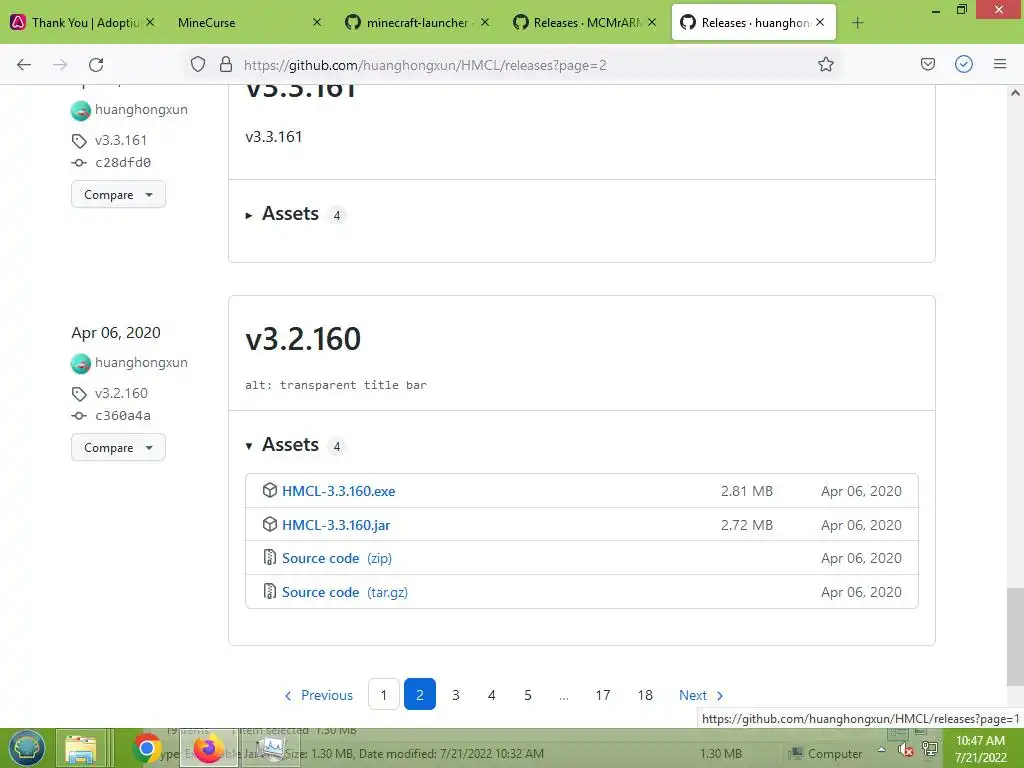Image resolution: width=1024 pixels, height=768 pixels.
Task: Click package icon for HMCL-3.3.160.exe
Action: [270, 490]
